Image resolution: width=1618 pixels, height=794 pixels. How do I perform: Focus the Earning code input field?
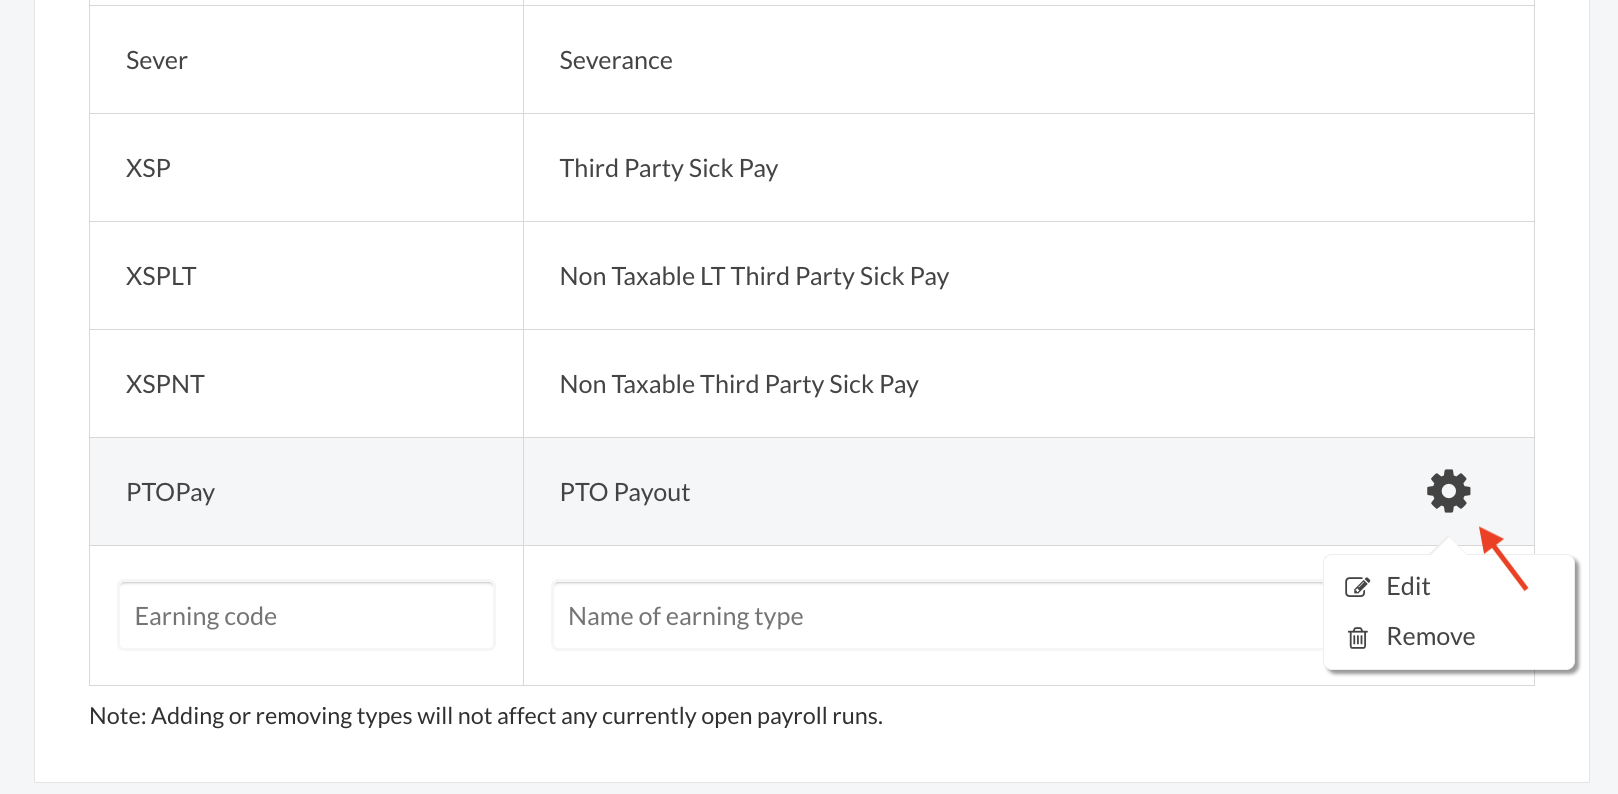pos(306,616)
